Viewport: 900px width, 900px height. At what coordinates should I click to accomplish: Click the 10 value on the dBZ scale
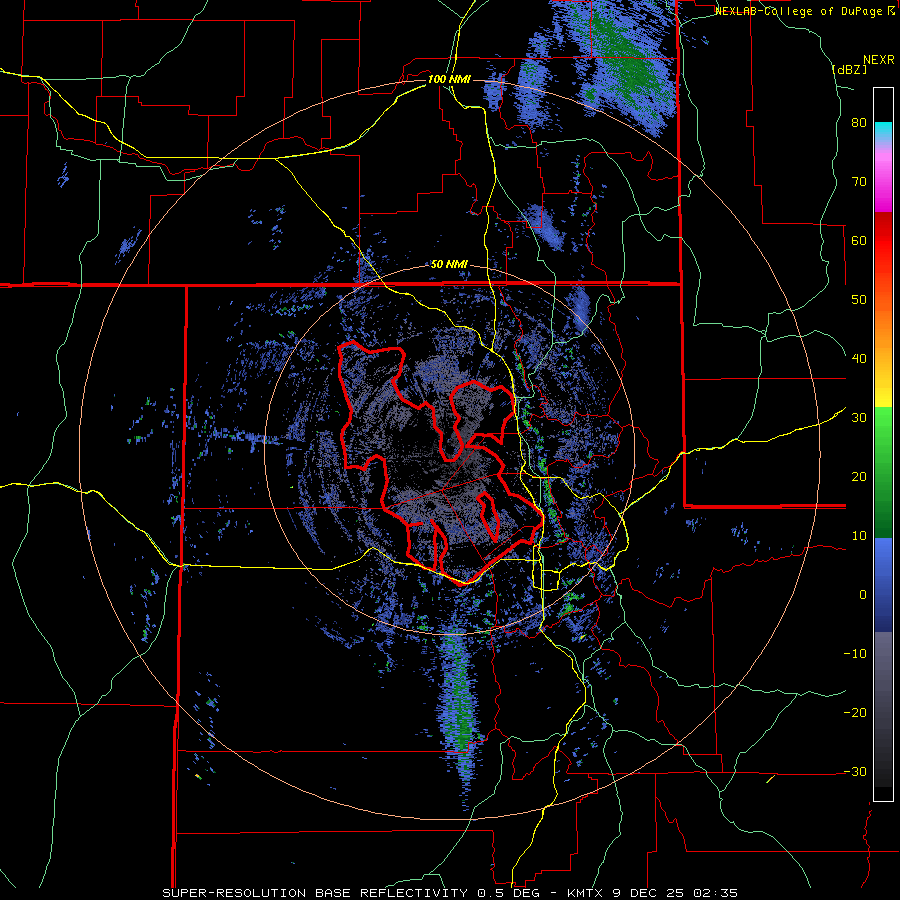tap(859, 536)
